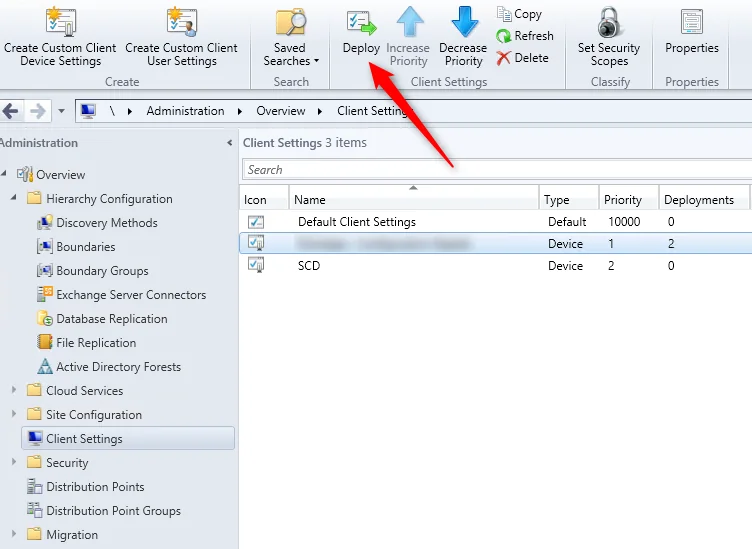
Task: Select Client Settings in the tree
Action: tap(128, 439)
